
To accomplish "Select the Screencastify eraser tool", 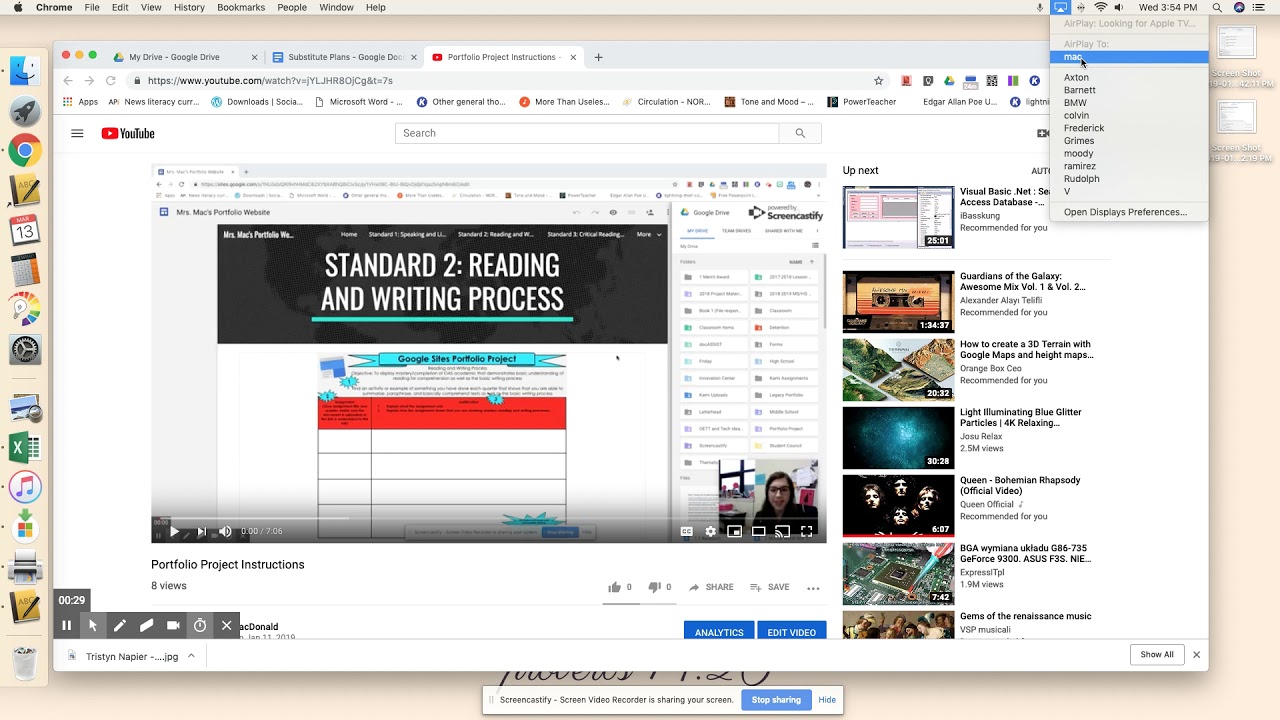I will tap(146, 626).
